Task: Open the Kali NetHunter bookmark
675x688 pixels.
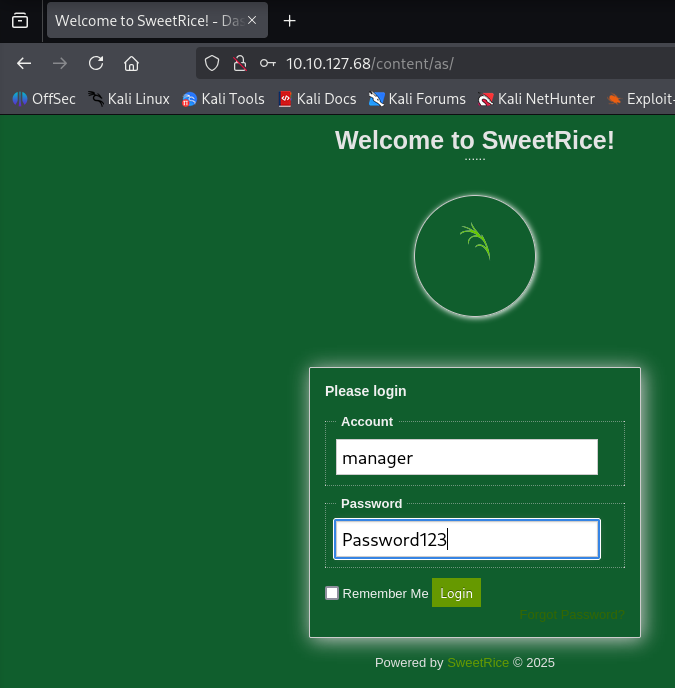Action: (x=536, y=99)
